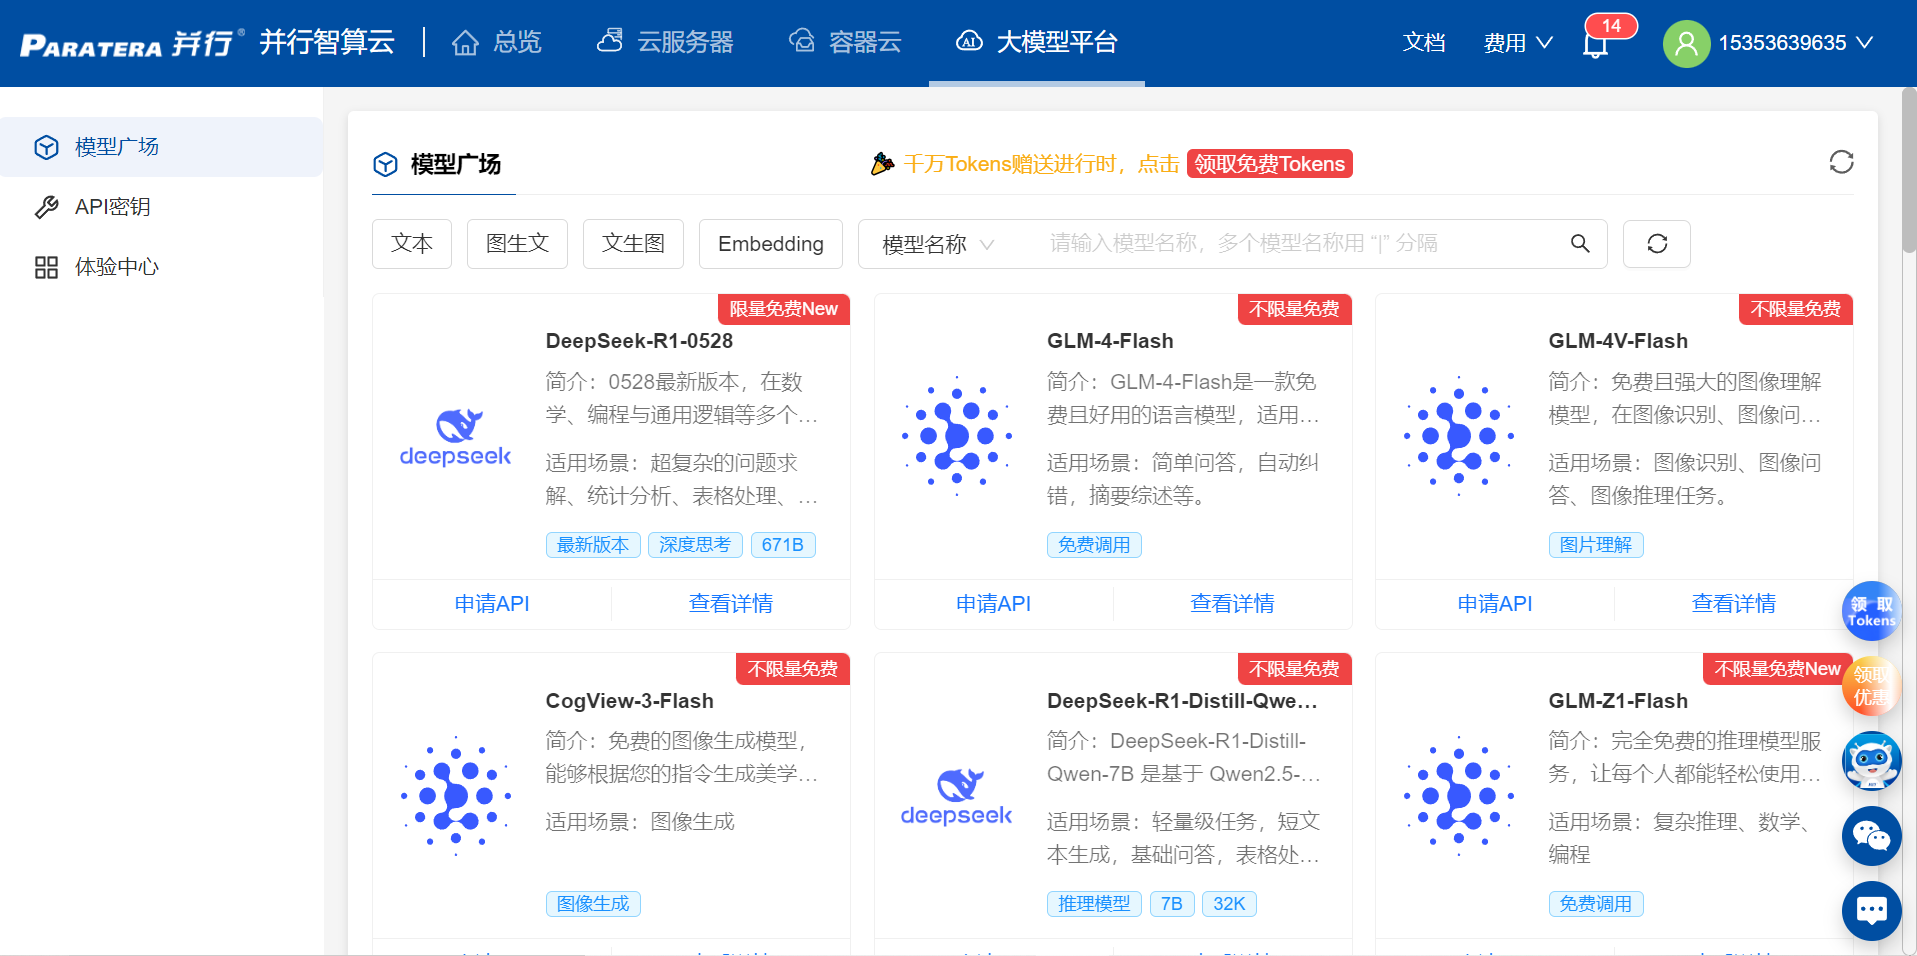Click 查看详情 for GLM-4V-Flash
The width and height of the screenshot is (1917, 956).
[x=1734, y=604]
